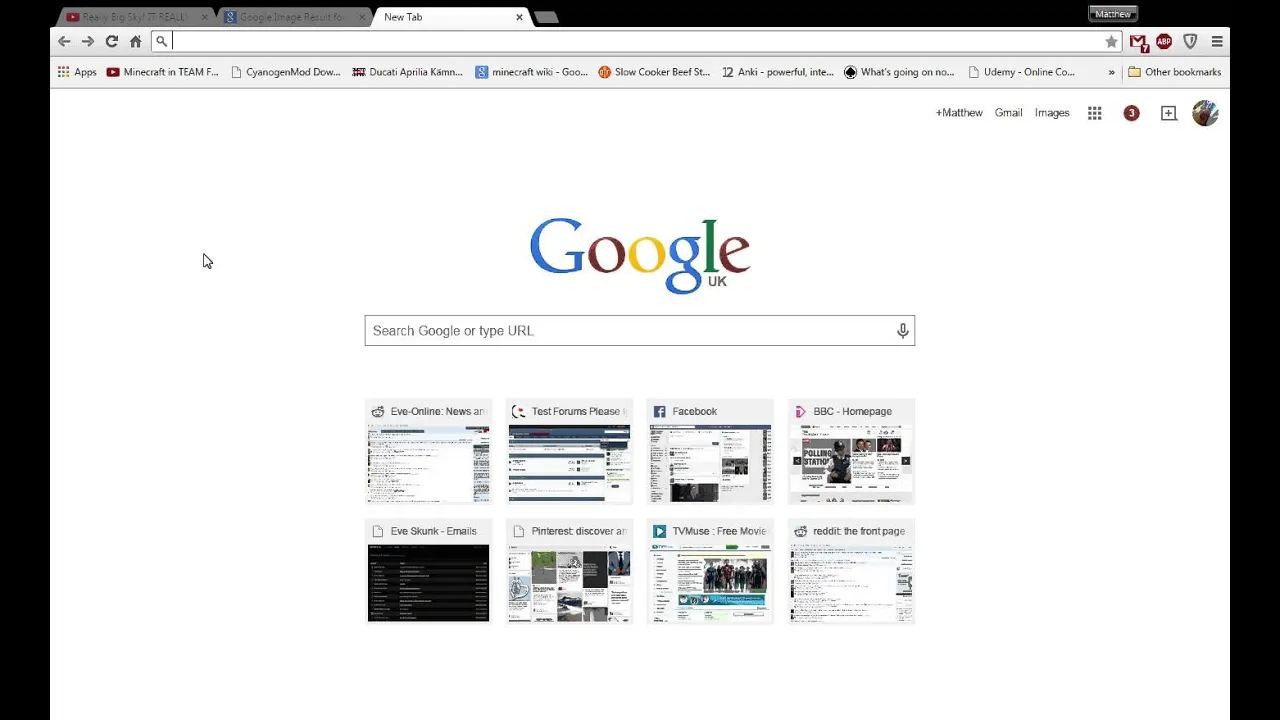
Task: Open the Home page icon
Action: [x=136, y=41]
